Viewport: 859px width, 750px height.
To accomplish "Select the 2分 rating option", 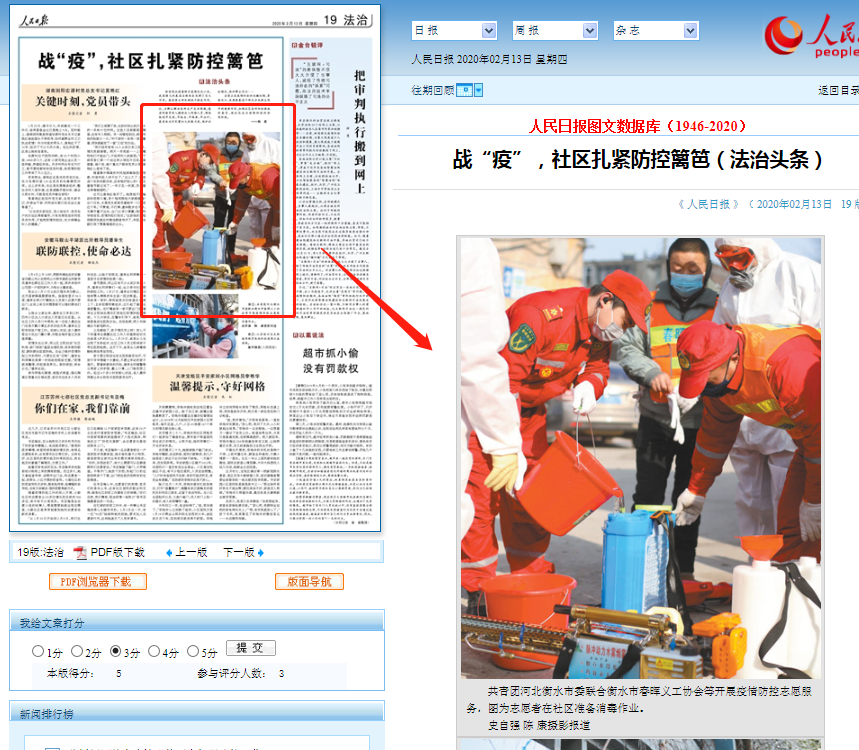I will click(77, 652).
